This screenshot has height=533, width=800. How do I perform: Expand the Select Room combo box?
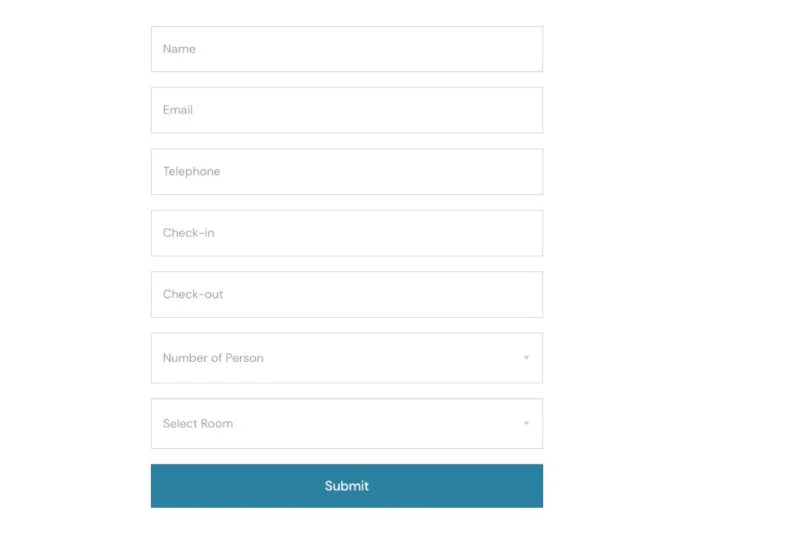click(x=346, y=423)
